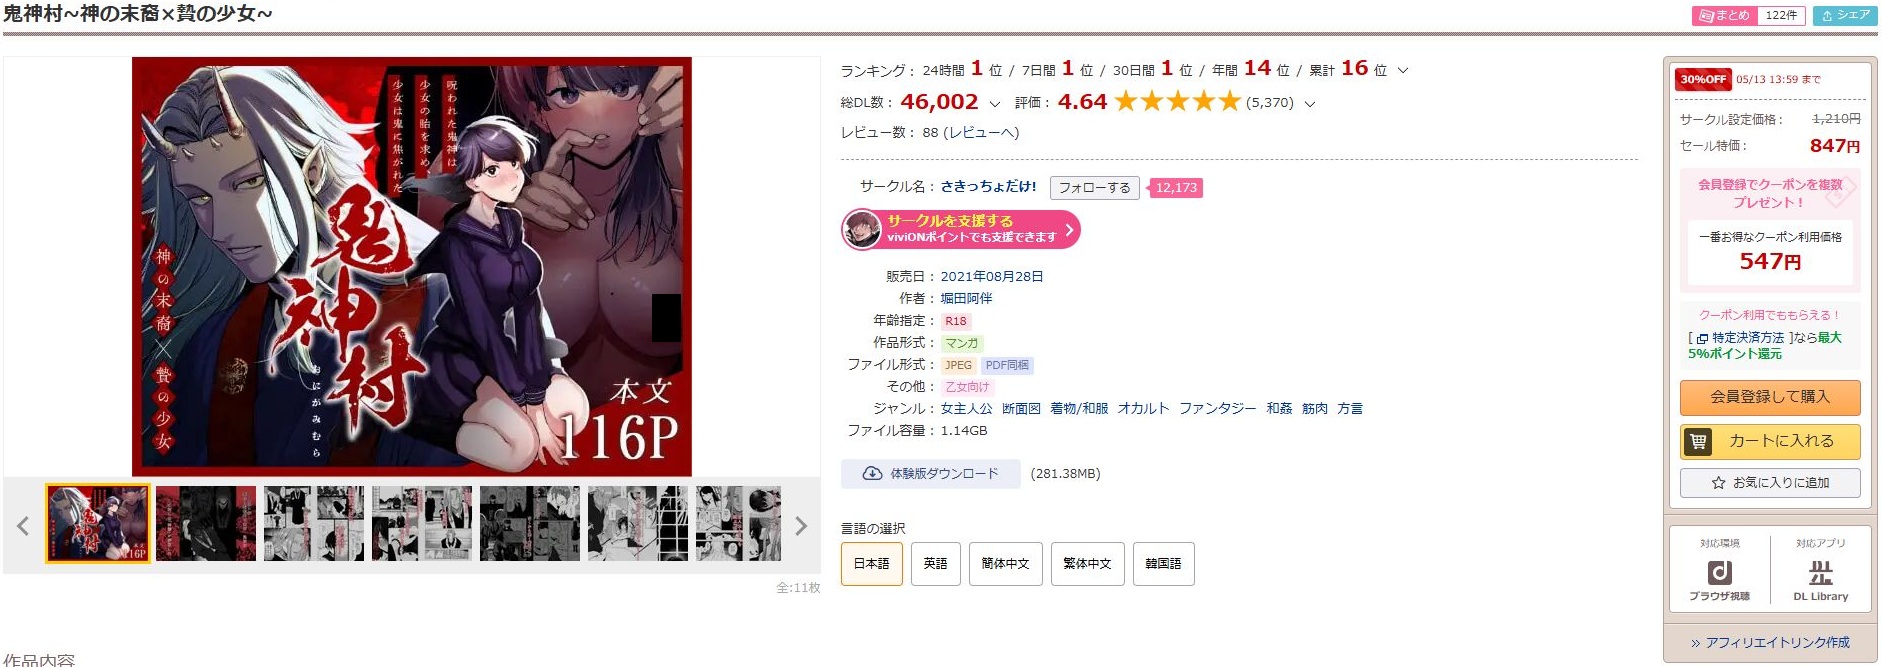Image resolution: width=1882 pixels, height=667 pixels.
Task: Click 会員登録して購入 button
Action: 1770,397
